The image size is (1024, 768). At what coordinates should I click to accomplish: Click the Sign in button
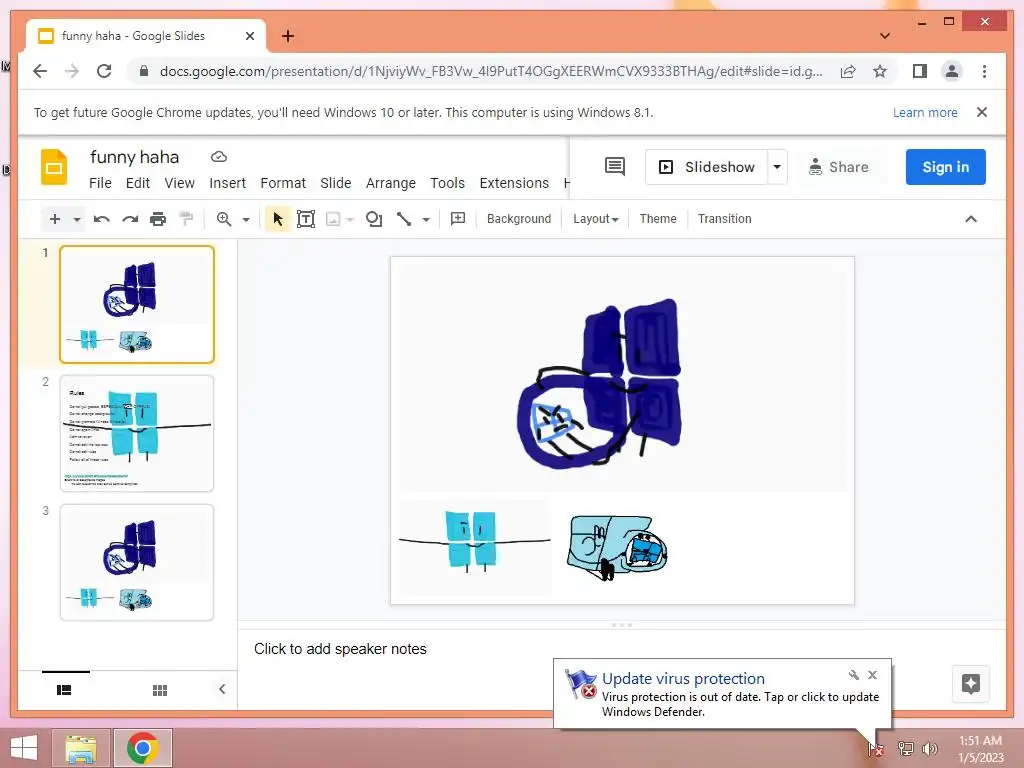point(945,167)
